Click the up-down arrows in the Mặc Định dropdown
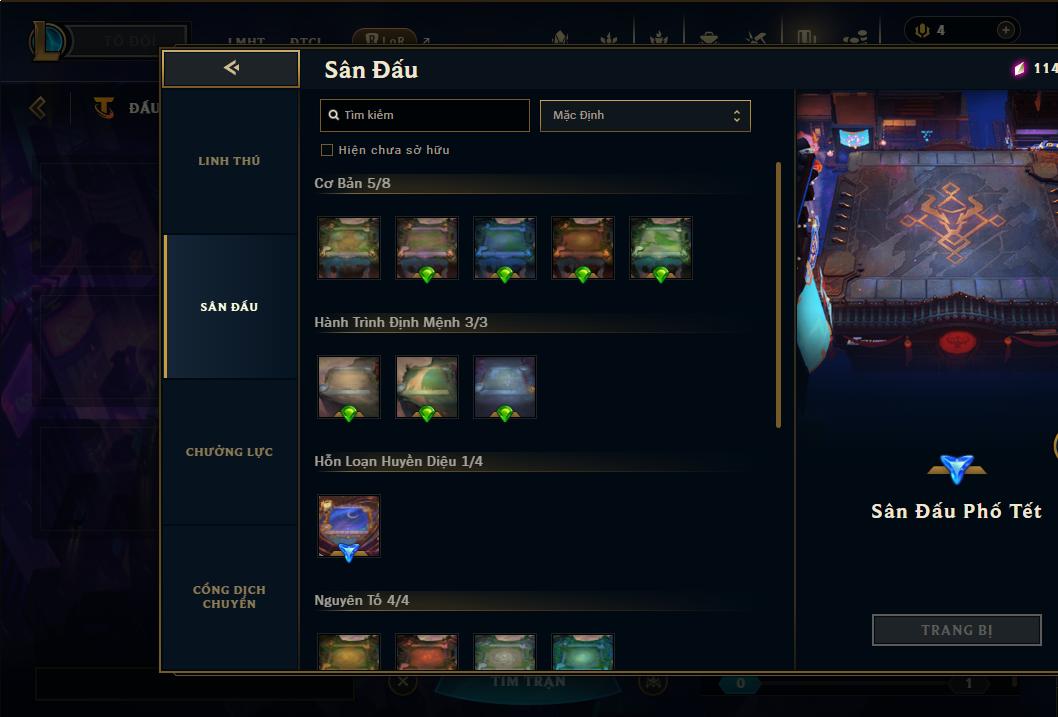Image resolution: width=1058 pixels, height=717 pixels. pyautogui.click(x=737, y=115)
